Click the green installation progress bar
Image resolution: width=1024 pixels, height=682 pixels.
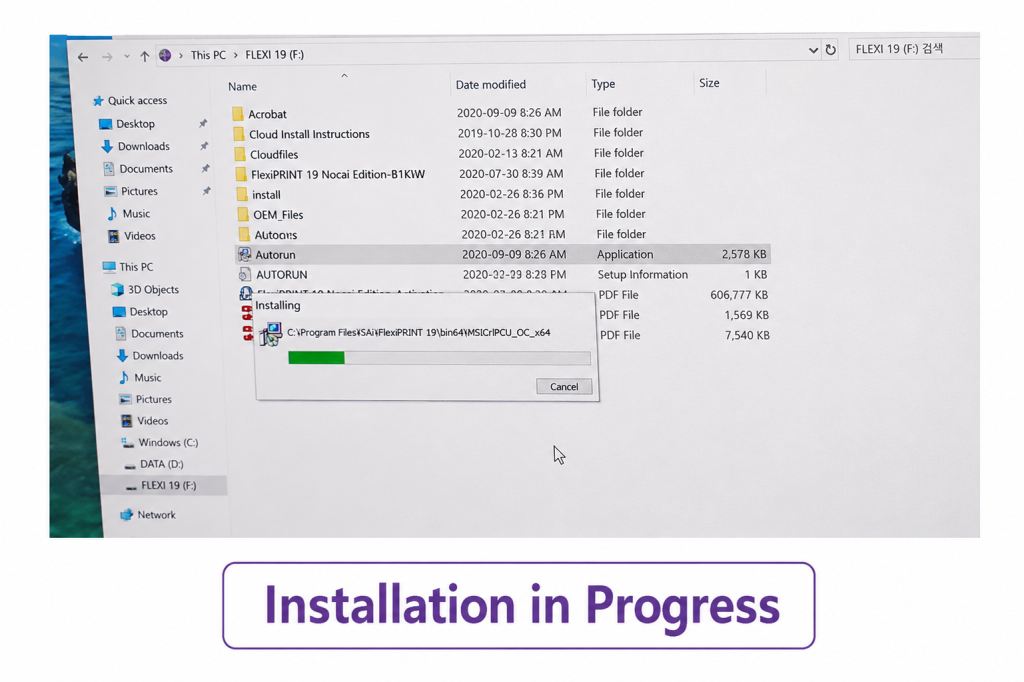point(316,357)
